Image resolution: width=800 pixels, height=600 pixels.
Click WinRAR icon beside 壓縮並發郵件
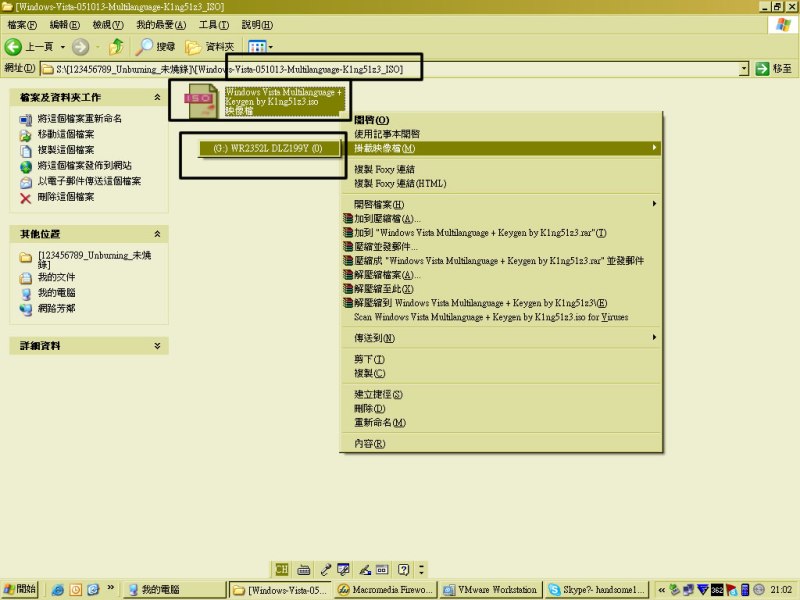click(347, 246)
